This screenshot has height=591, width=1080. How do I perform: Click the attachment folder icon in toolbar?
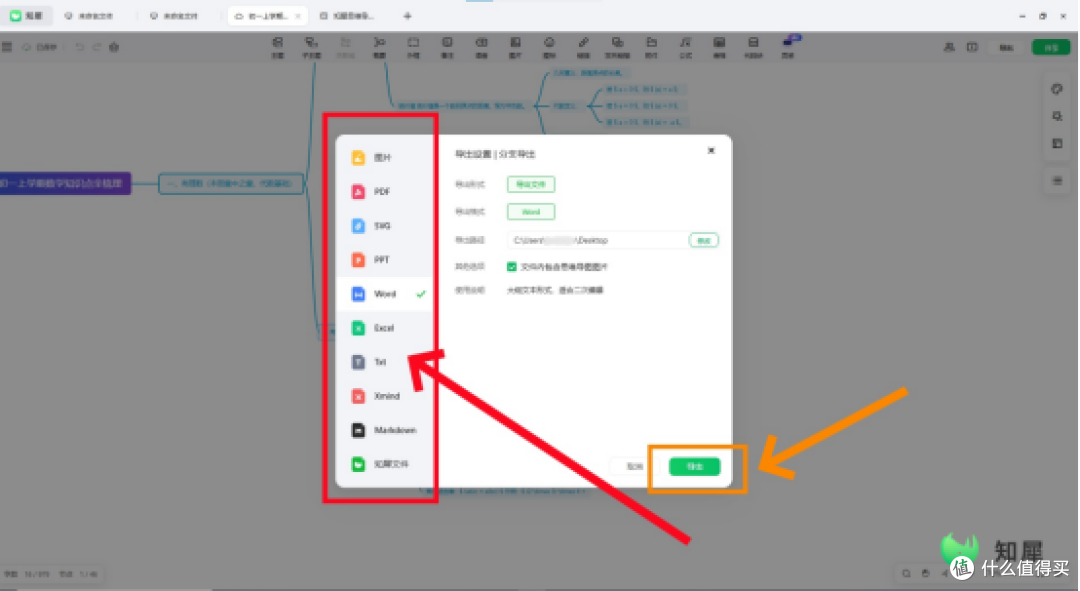[651, 47]
